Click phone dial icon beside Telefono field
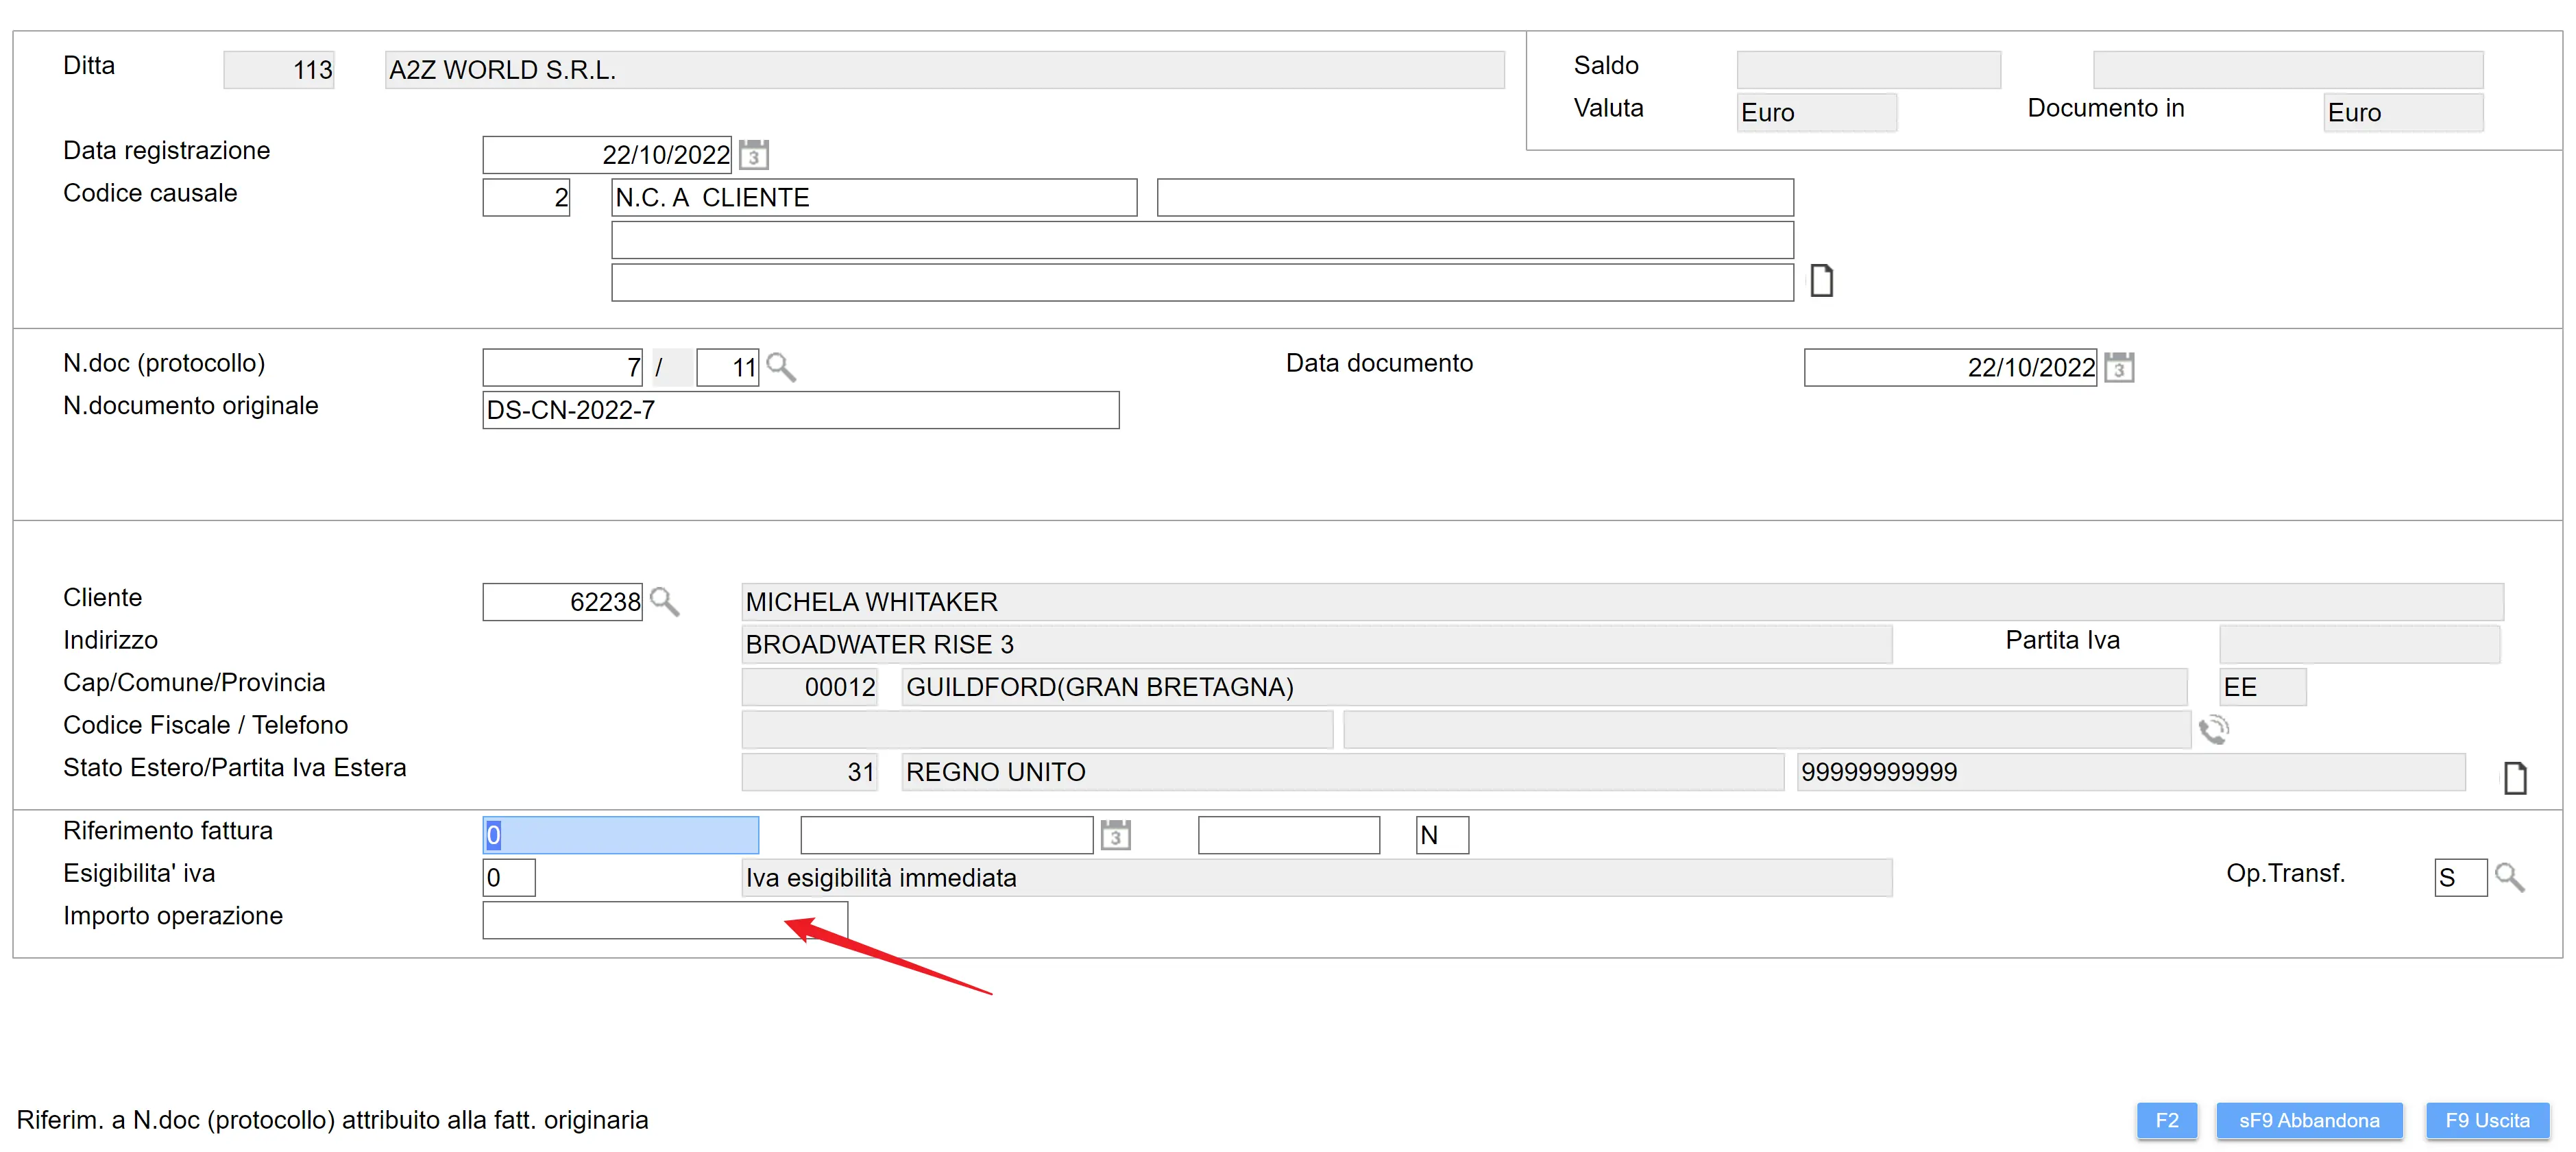 pyautogui.click(x=2213, y=730)
